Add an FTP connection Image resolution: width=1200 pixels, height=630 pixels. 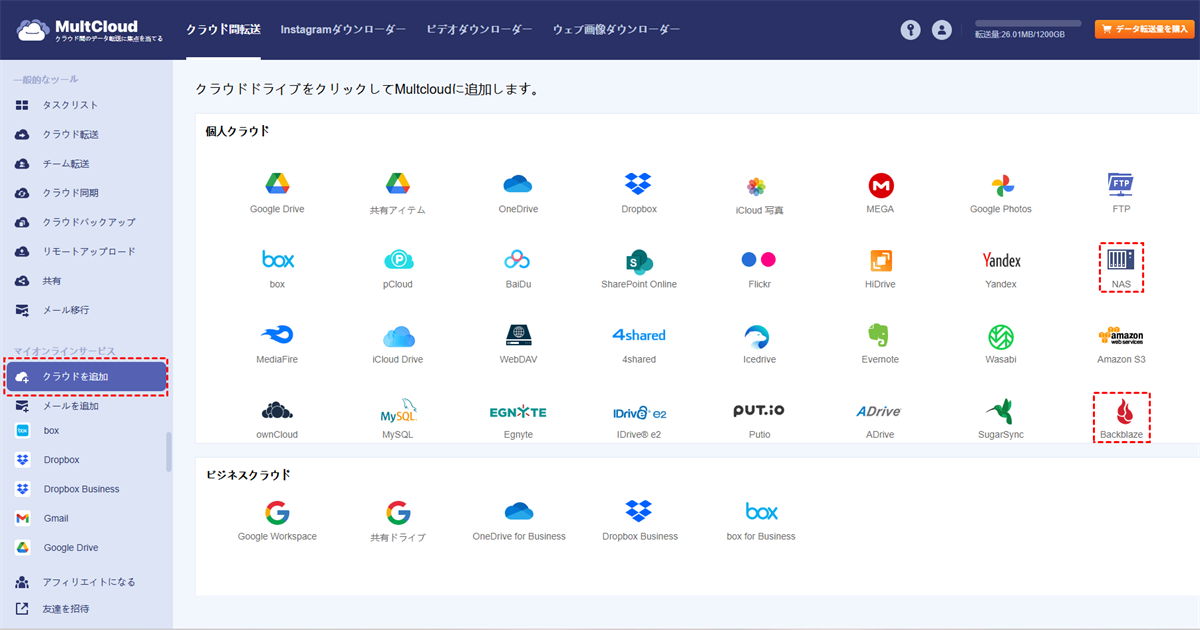[1121, 185]
